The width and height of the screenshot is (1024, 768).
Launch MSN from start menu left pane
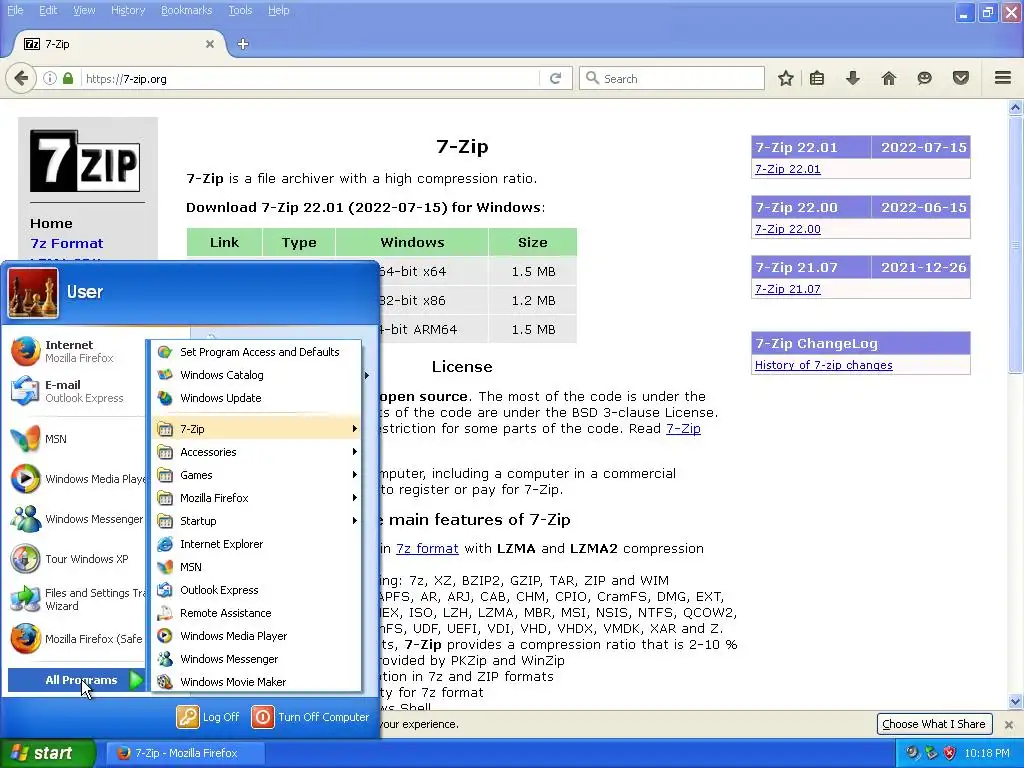(x=75, y=439)
